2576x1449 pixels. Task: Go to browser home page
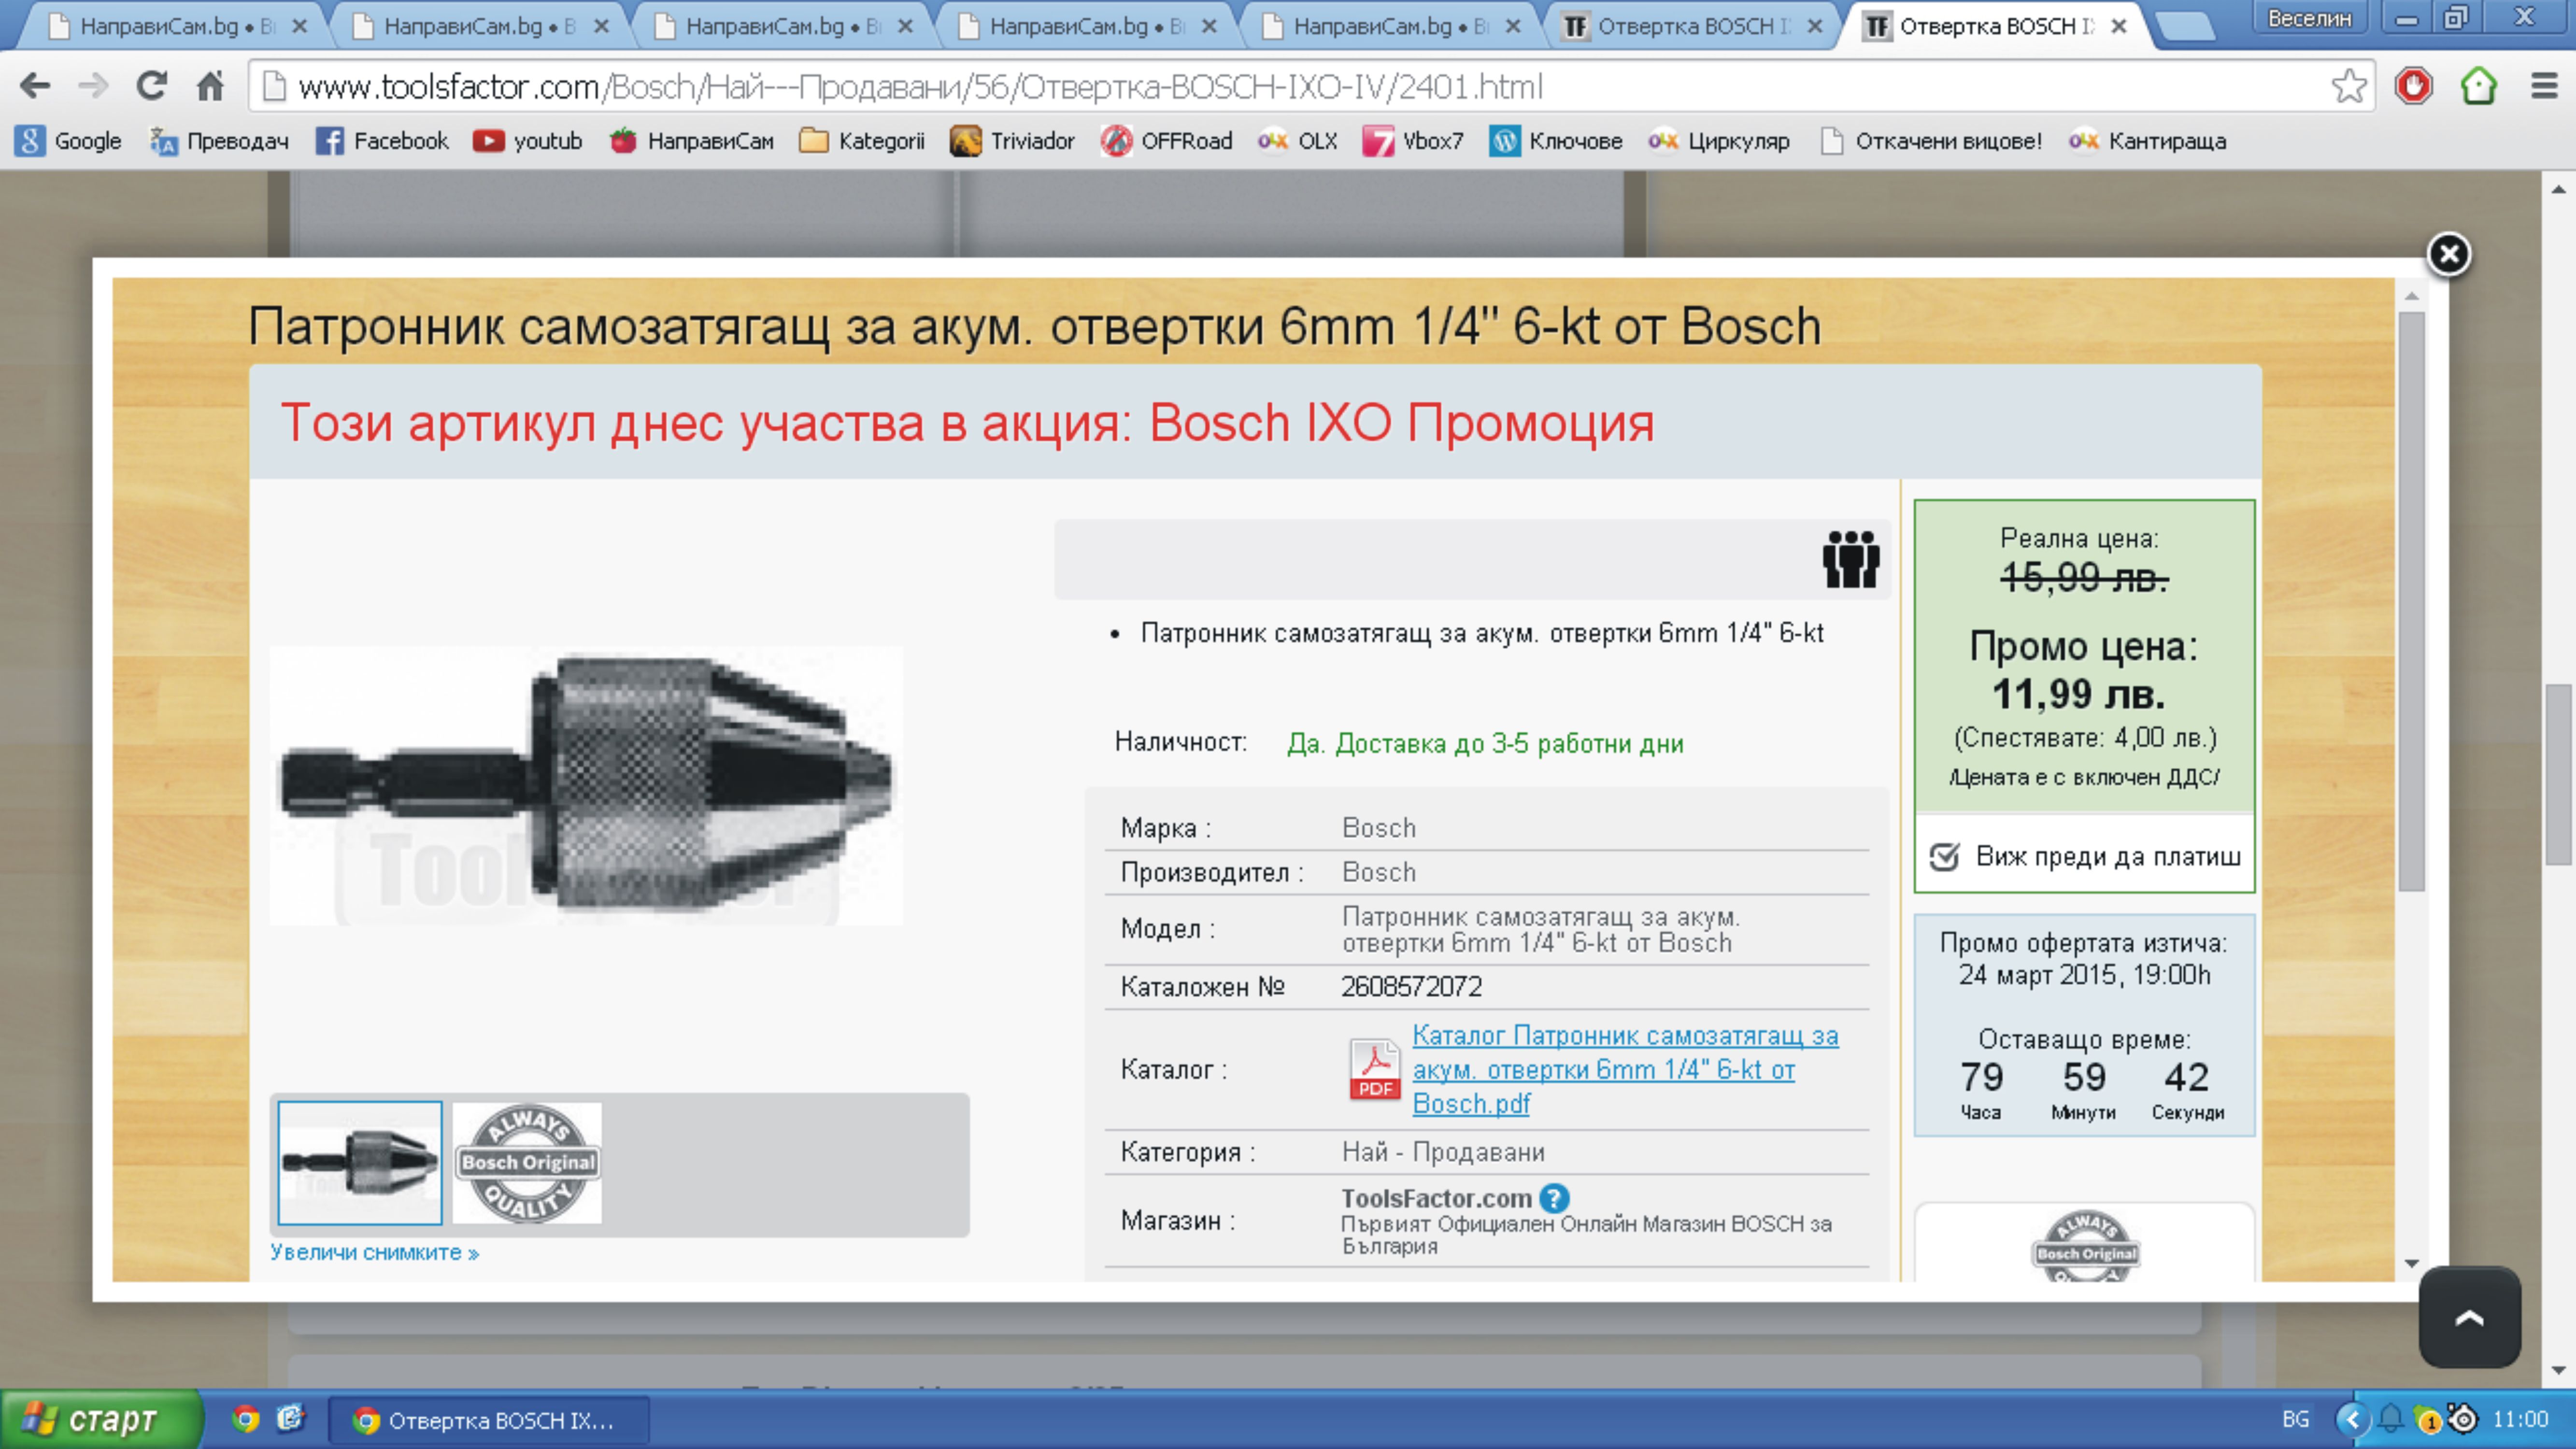(x=210, y=87)
